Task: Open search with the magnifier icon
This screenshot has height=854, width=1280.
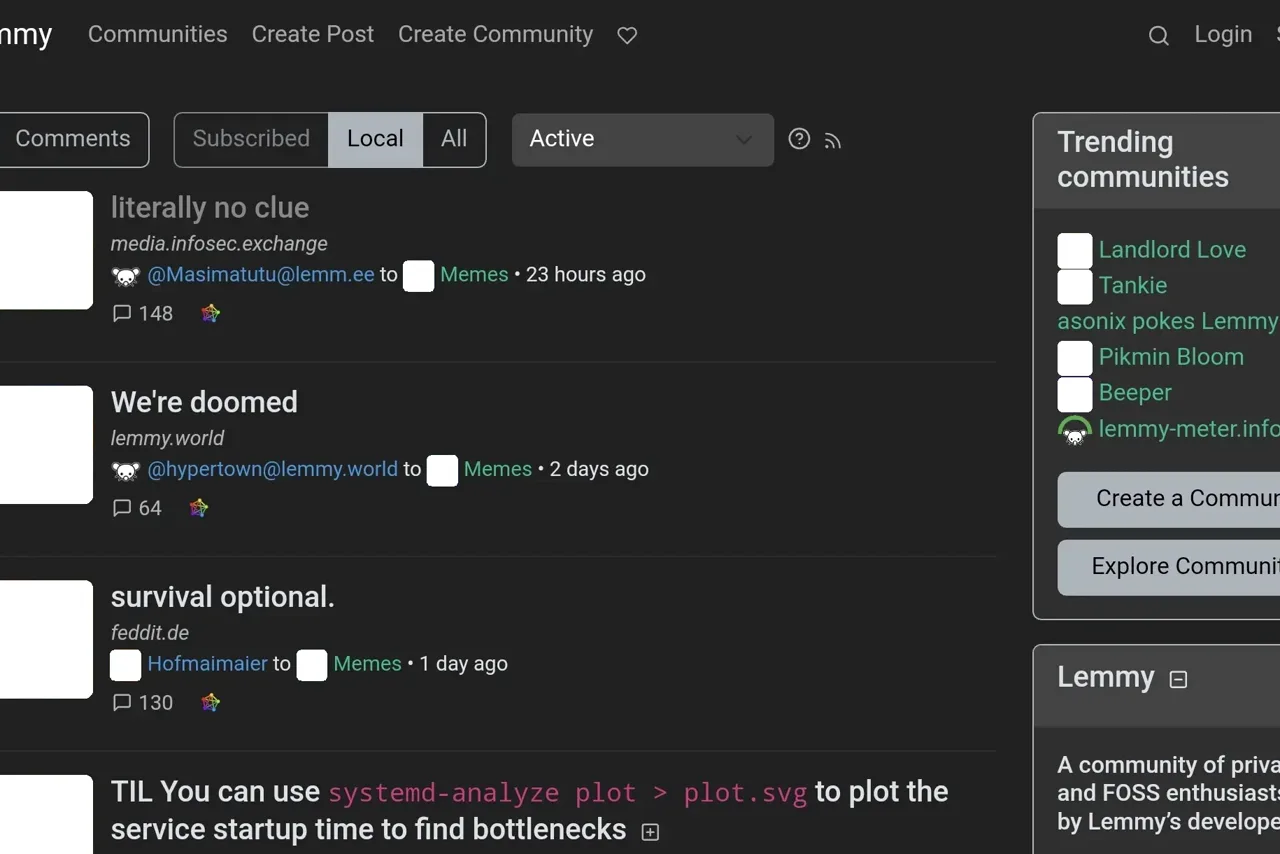Action: click(x=1158, y=36)
